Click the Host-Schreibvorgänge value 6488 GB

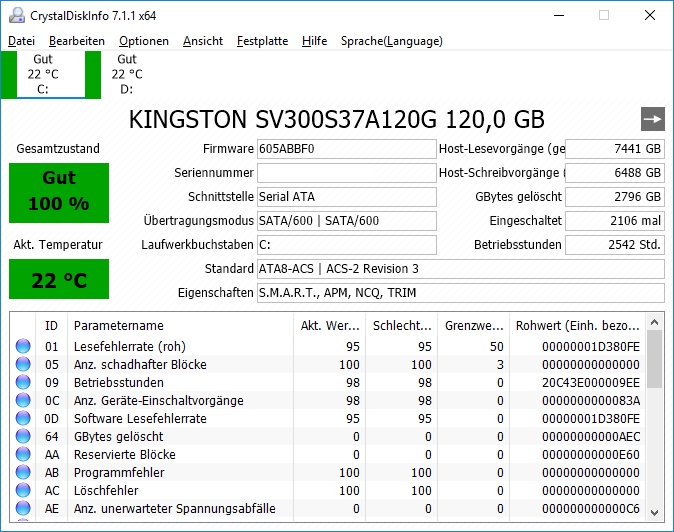615,173
